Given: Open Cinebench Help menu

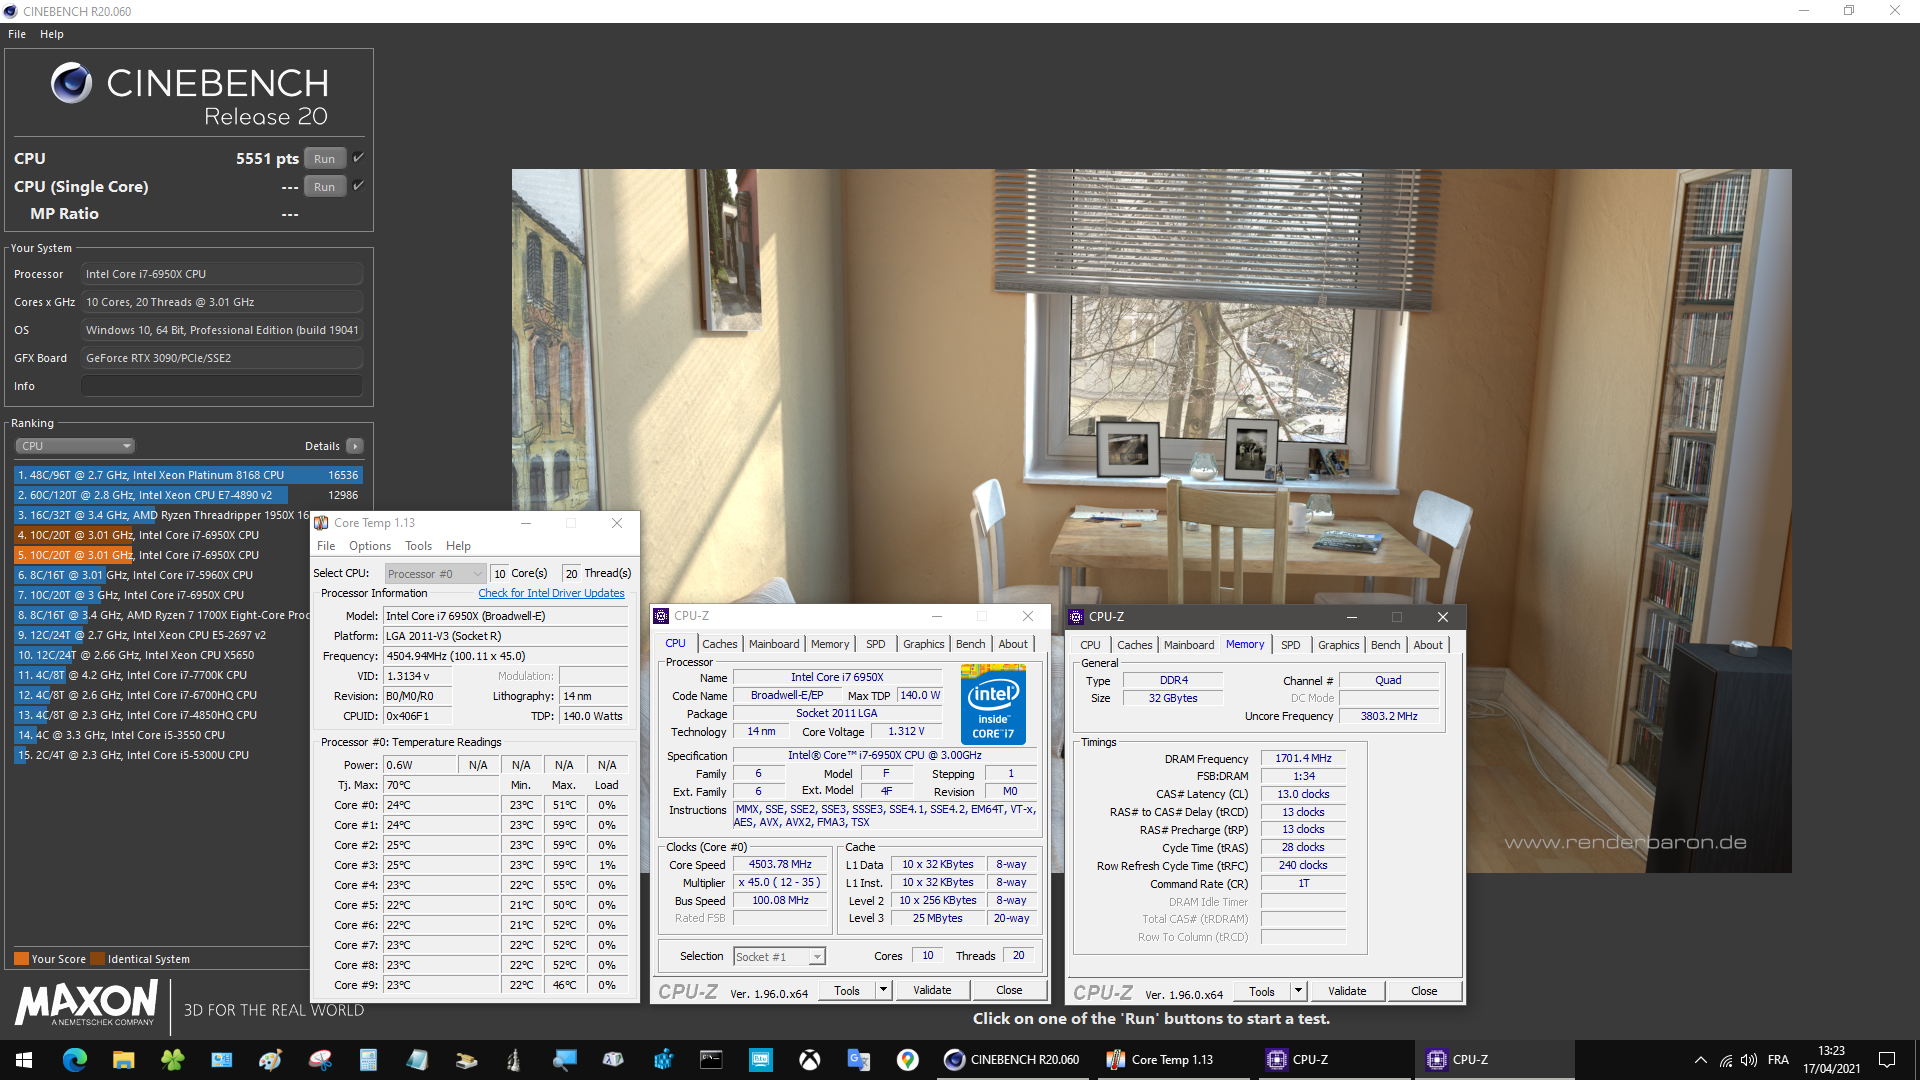Looking at the screenshot, I should click(x=52, y=34).
